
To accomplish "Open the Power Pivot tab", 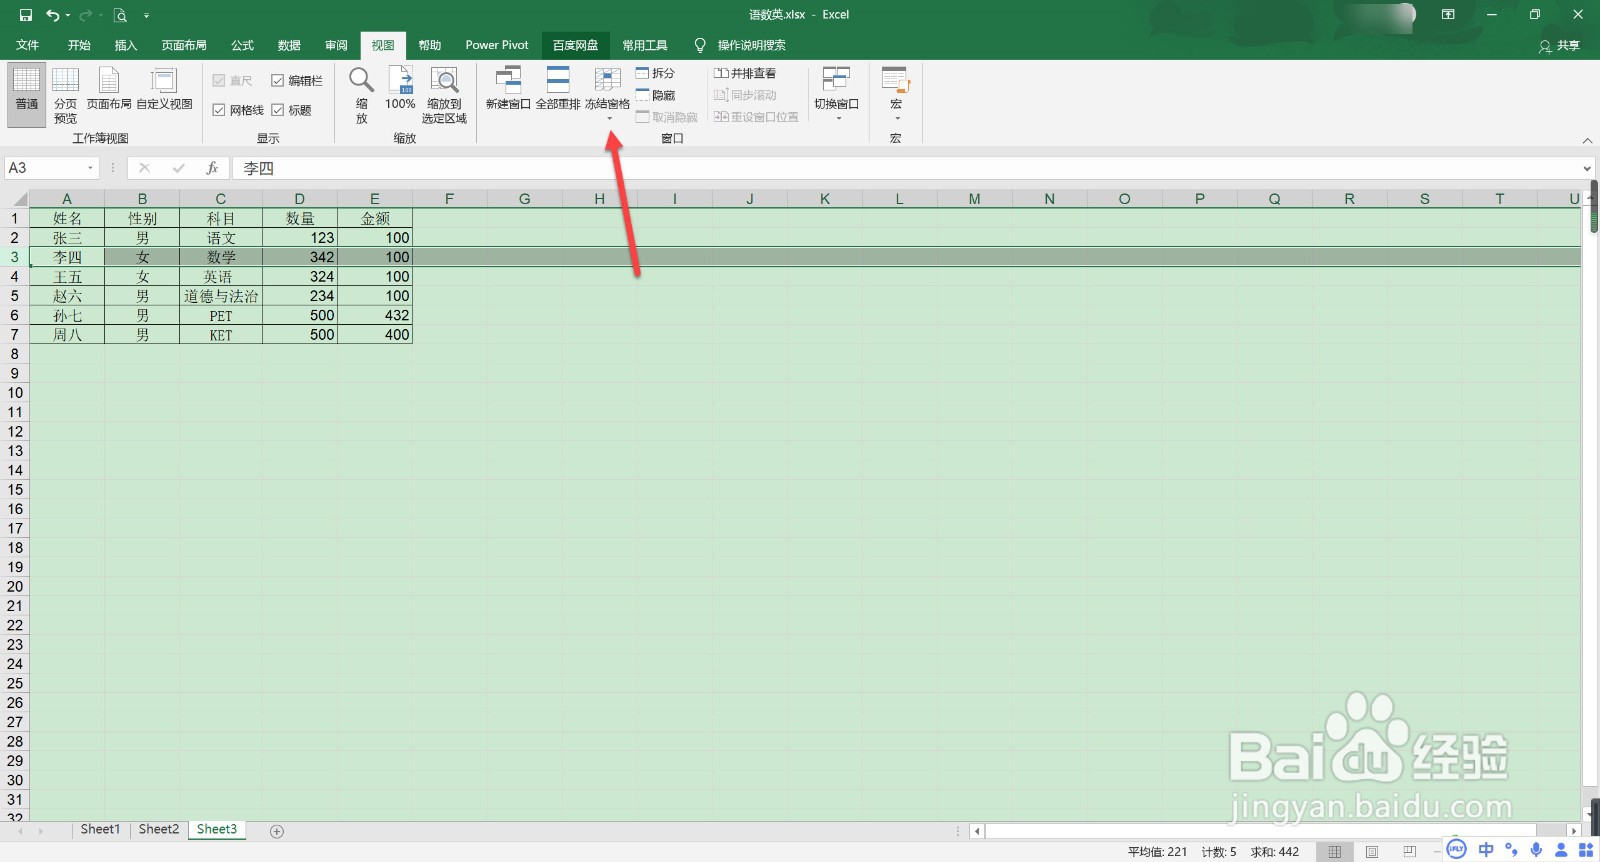I will 497,45.
